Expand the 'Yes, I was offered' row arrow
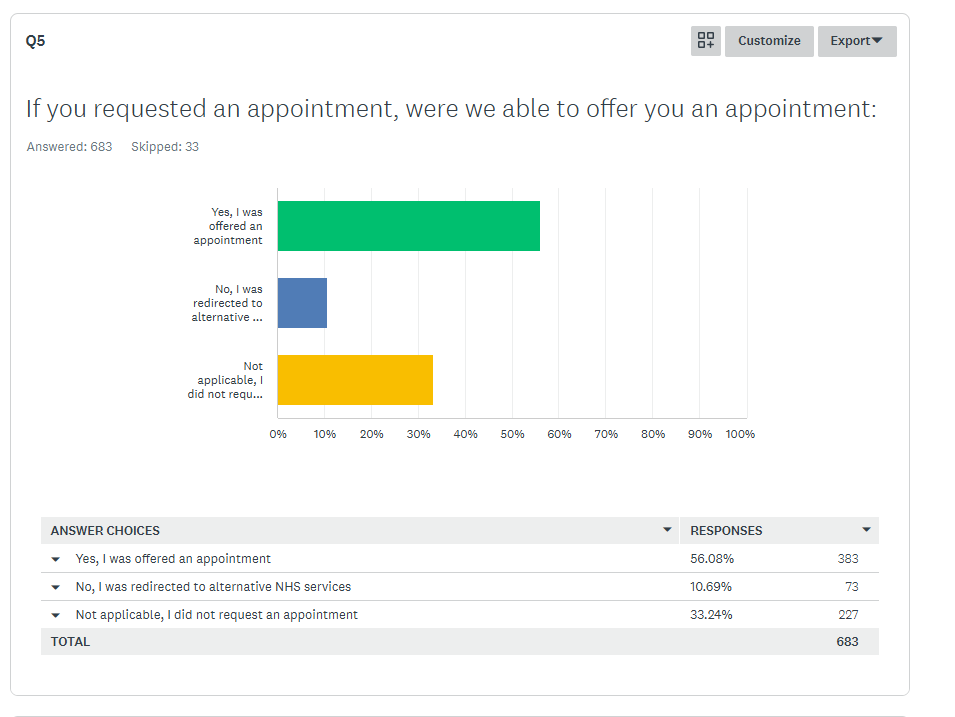This screenshot has width=955, height=717. [x=56, y=559]
